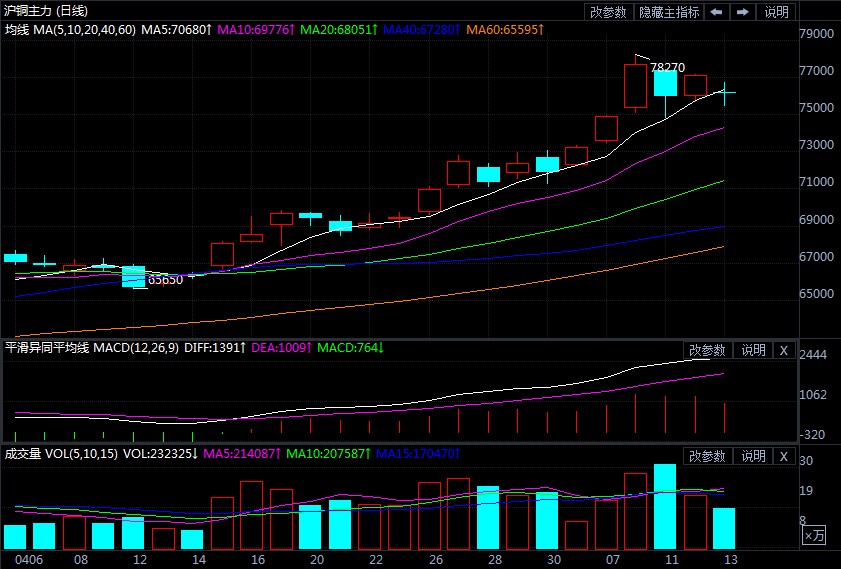The image size is (841, 569).
Task: Toggle 隐藏主指标 to hide main indicator
Action: [669, 12]
